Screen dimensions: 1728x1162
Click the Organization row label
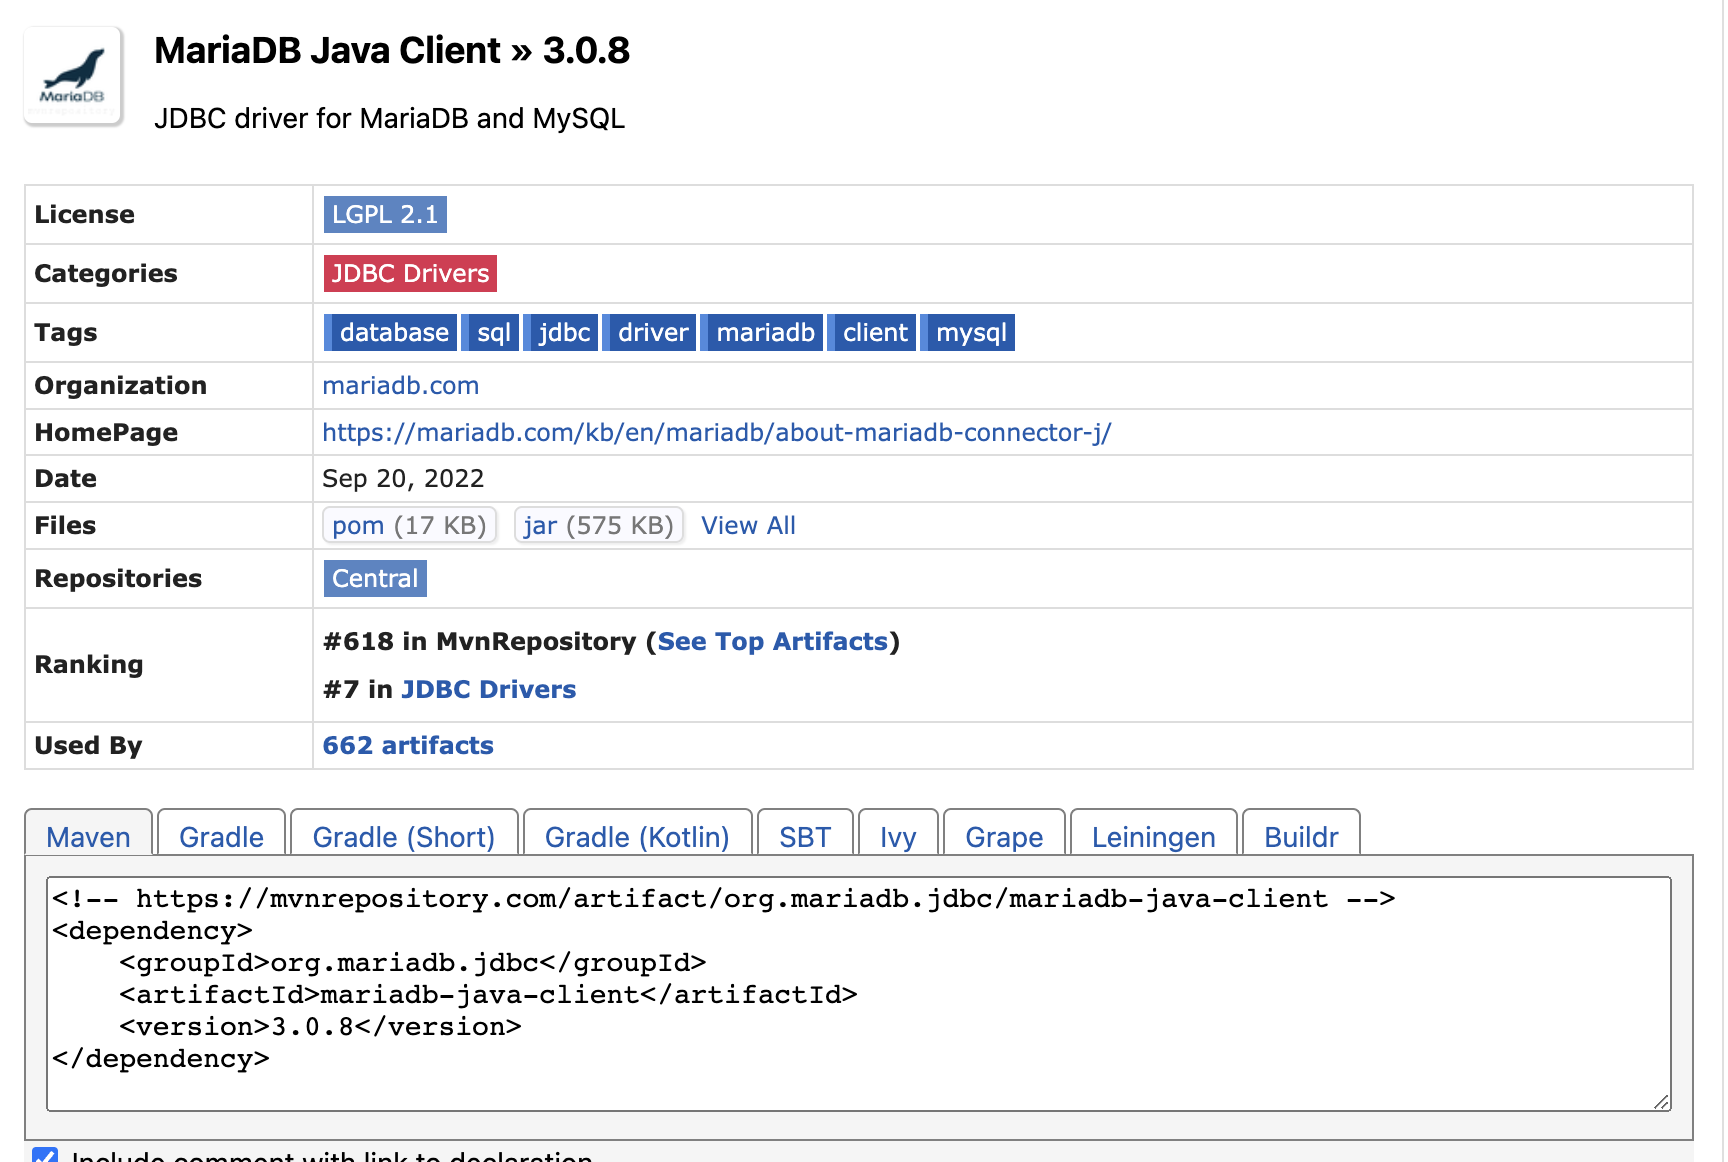pos(120,385)
